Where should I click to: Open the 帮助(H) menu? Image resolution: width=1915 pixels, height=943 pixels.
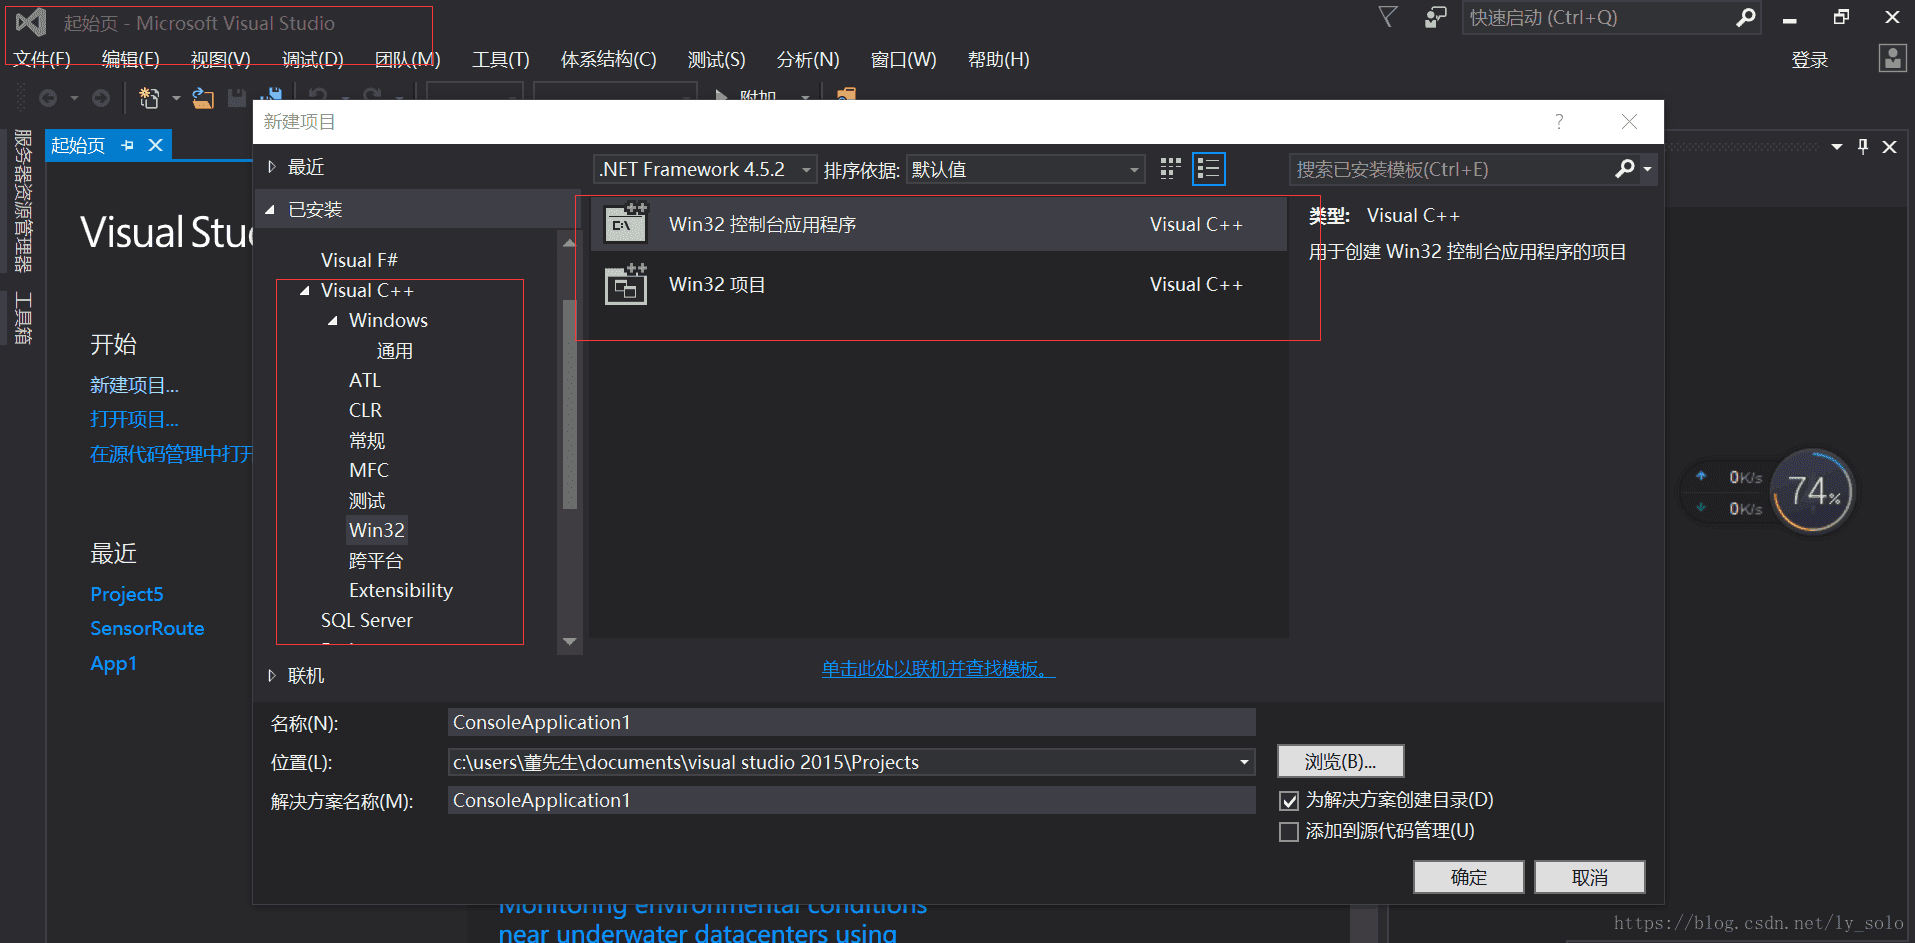pos(998,60)
